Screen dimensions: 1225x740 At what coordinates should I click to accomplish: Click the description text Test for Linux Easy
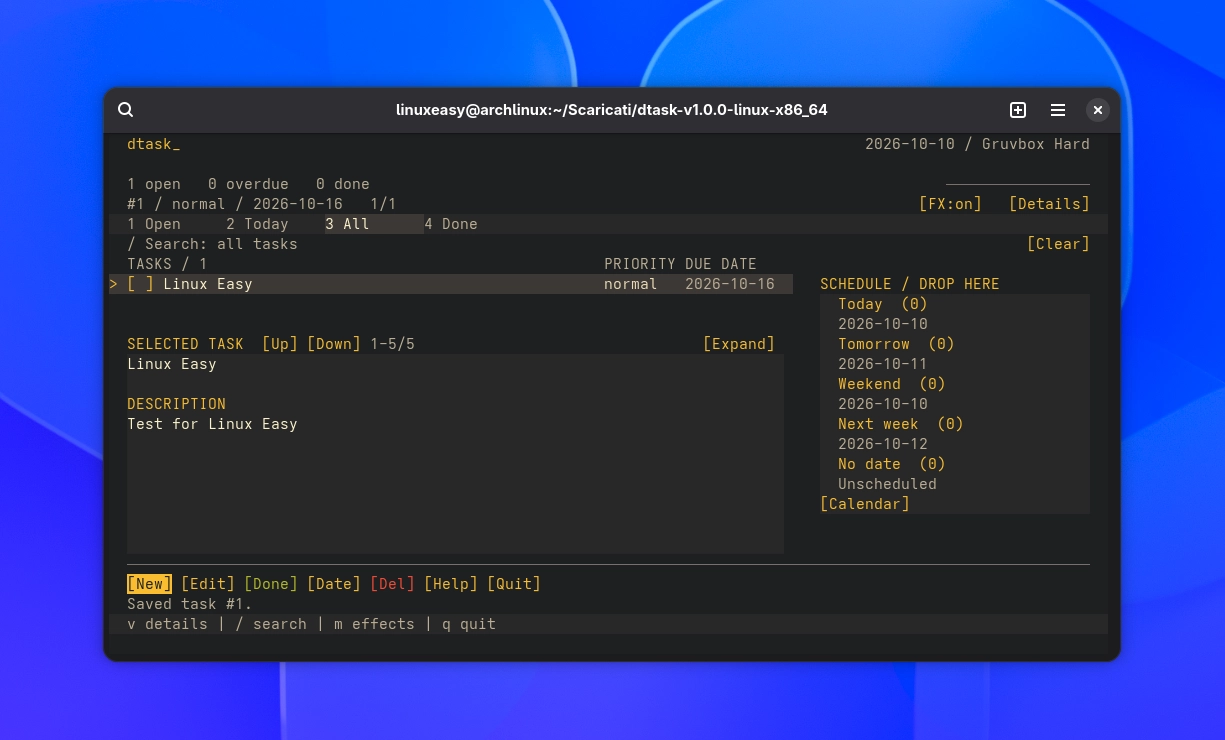coord(212,424)
